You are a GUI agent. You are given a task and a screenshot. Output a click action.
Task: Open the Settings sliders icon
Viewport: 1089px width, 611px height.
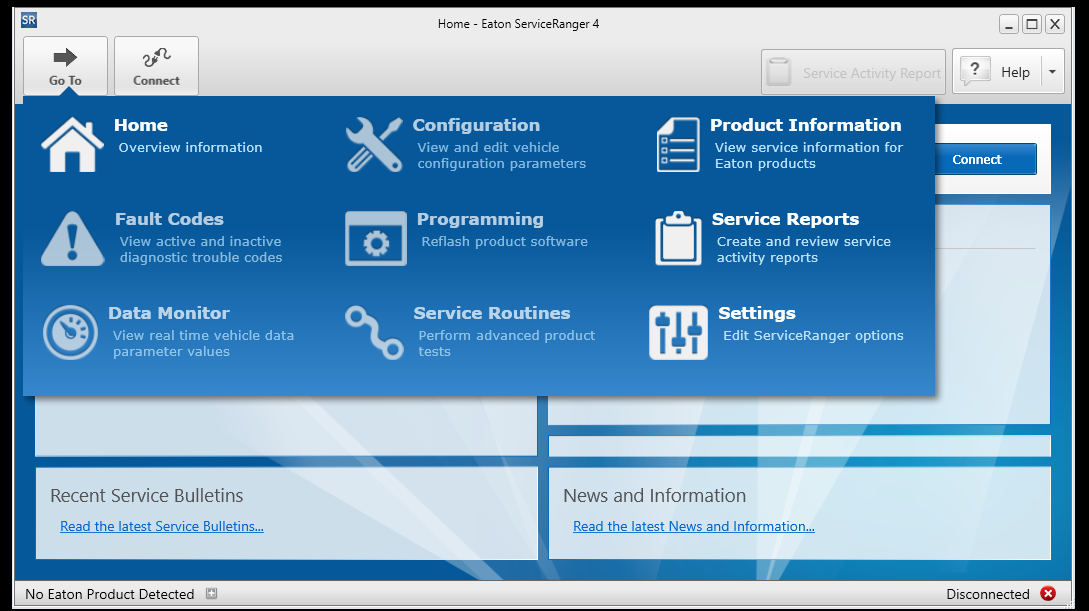point(678,333)
